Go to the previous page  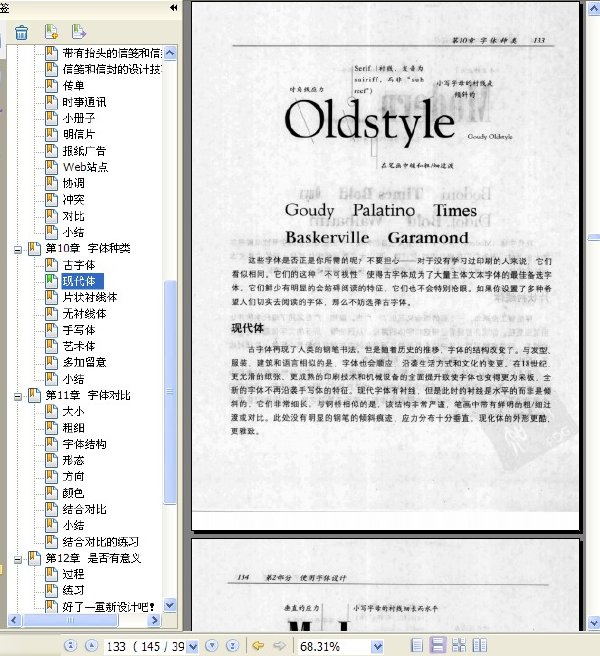coord(92,646)
